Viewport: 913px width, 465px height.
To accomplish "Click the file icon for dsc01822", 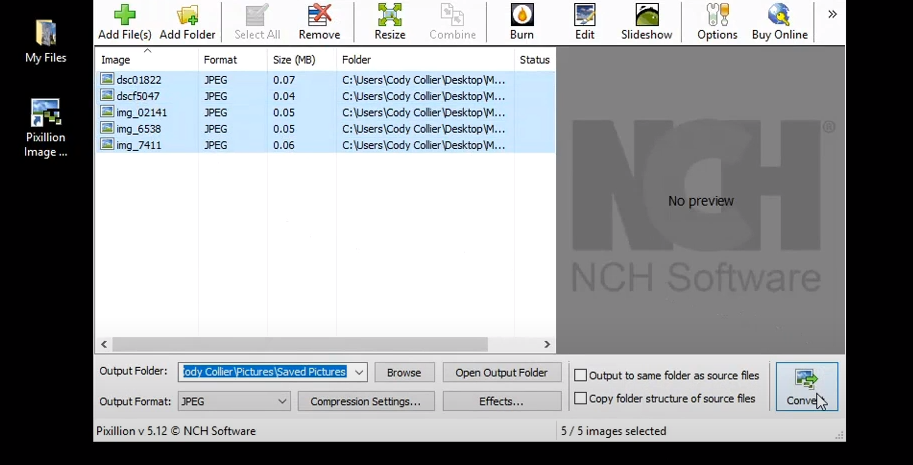I will pyautogui.click(x=107, y=79).
